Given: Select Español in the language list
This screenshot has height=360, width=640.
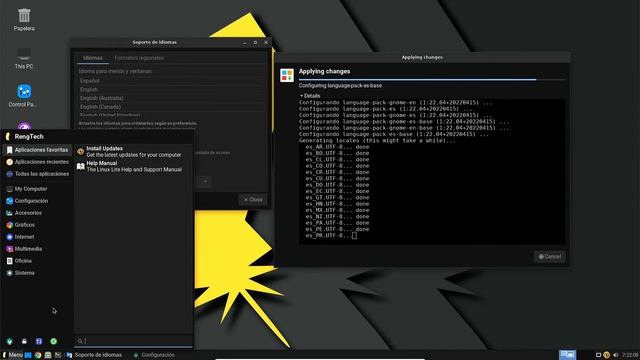Looking at the screenshot, I should click(171, 81).
